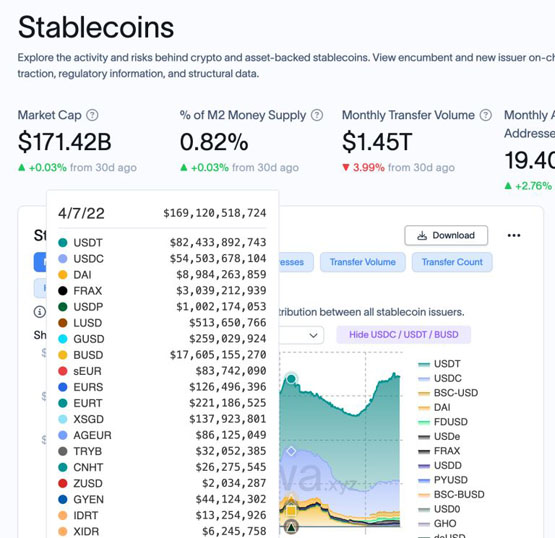
Task: Open the three-dots more options menu
Action: click(514, 235)
